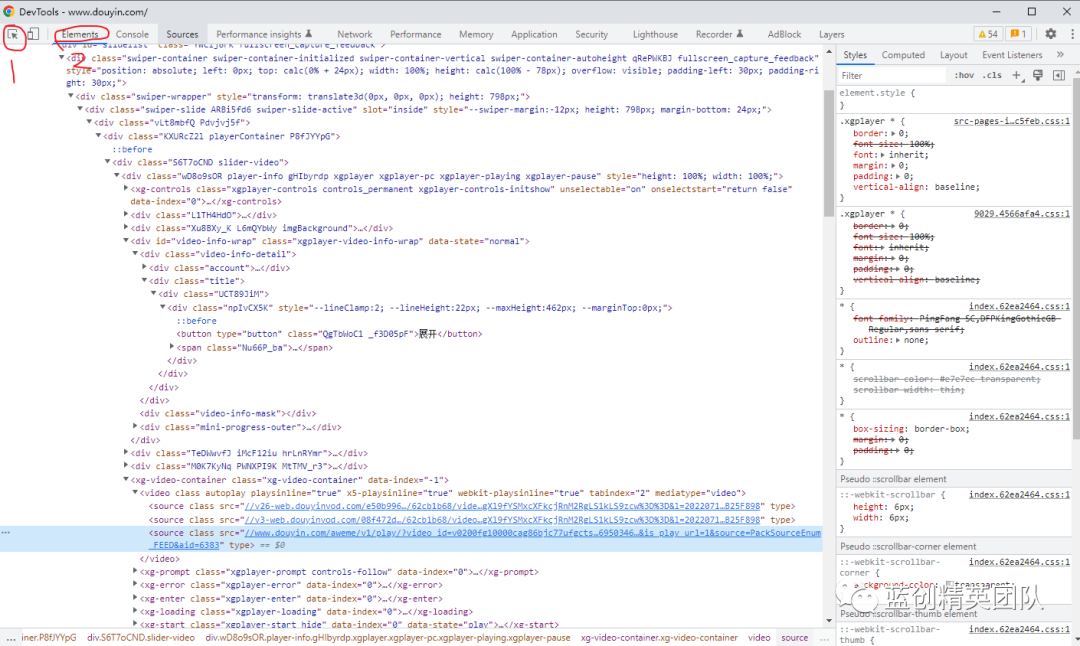
Task: Click the Elements panel vertical scrollbar thumb
Action: [829, 153]
